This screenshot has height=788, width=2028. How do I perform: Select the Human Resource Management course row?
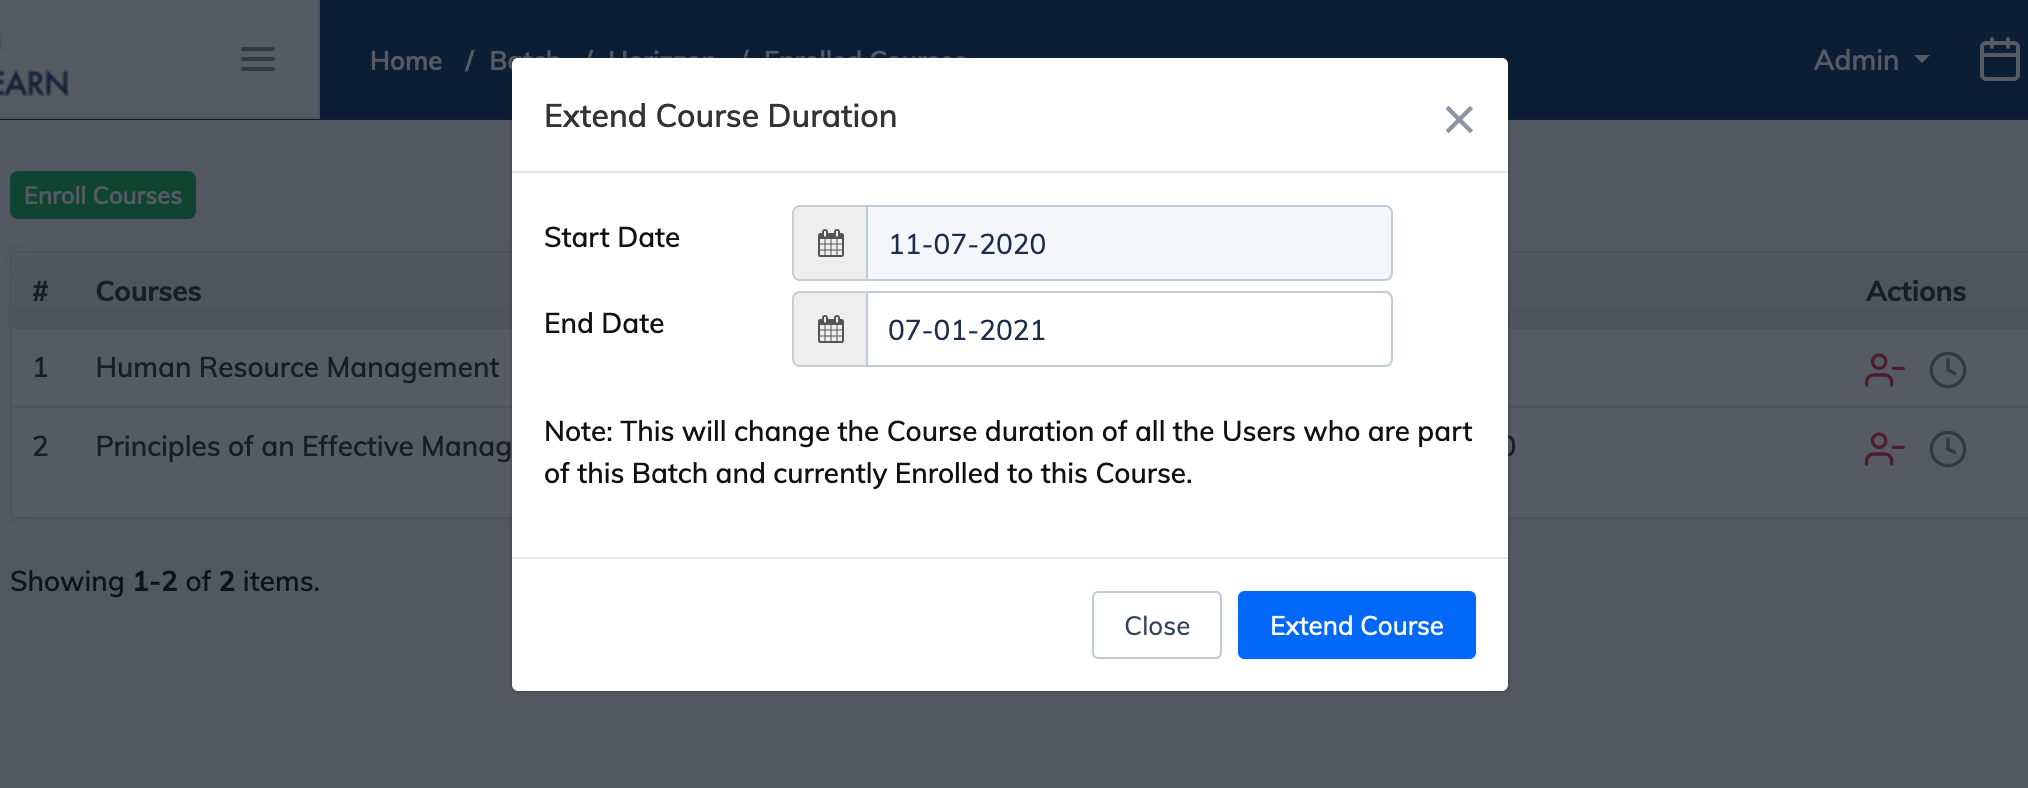[297, 368]
